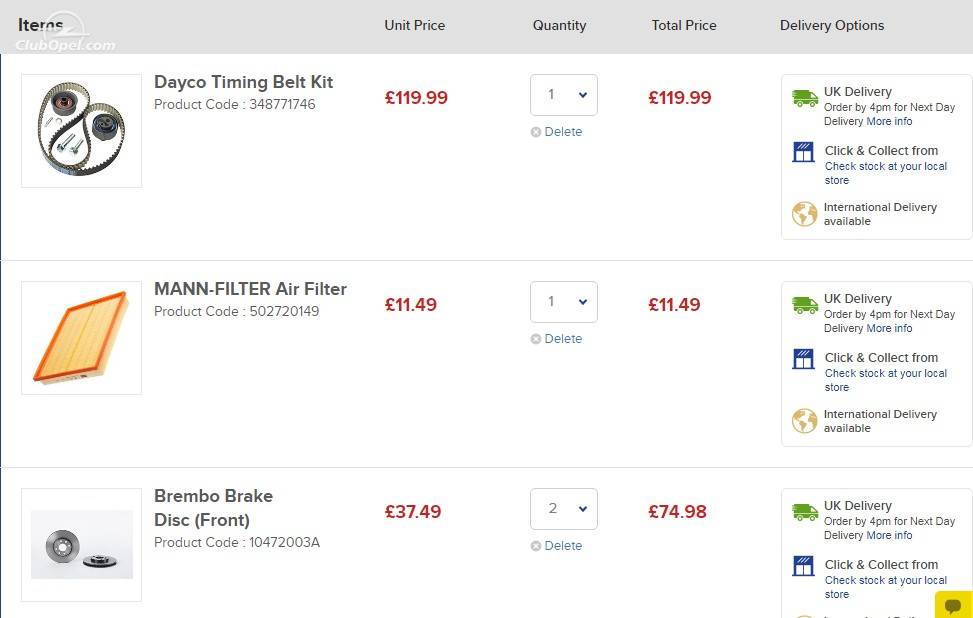Viewport: 973px width, 618px height.
Task: Click the store icon for Brembo Click & Collect
Action: pyautogui.click(x=803, y=566)
